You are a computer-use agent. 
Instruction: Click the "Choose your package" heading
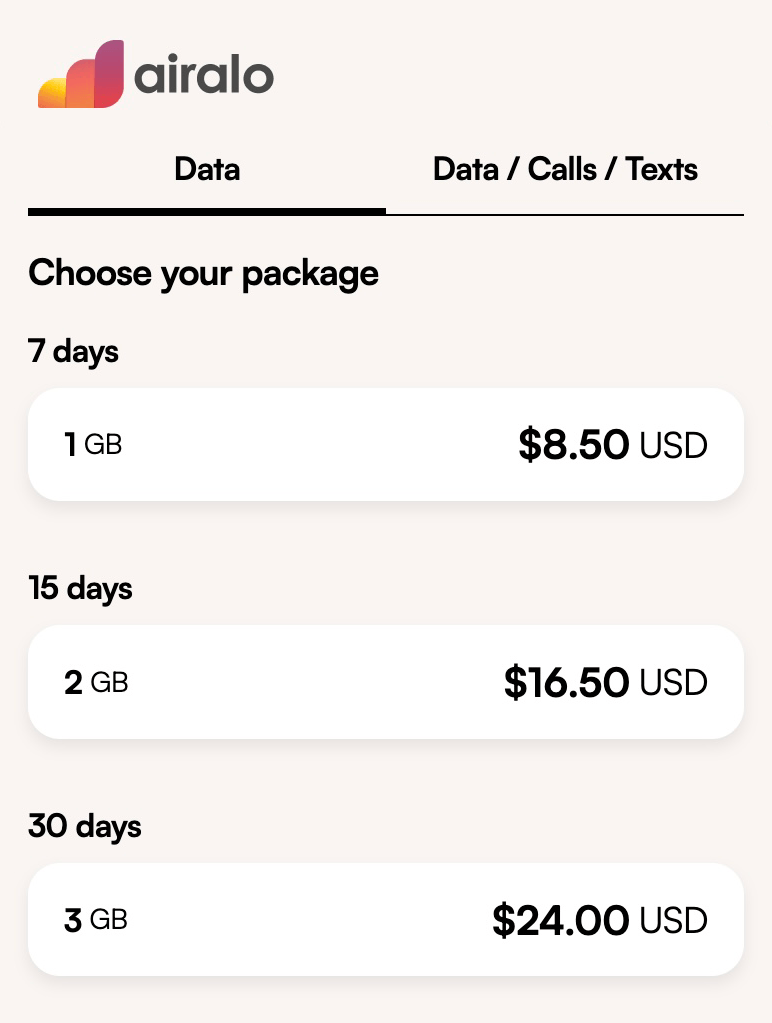(203, 273)
